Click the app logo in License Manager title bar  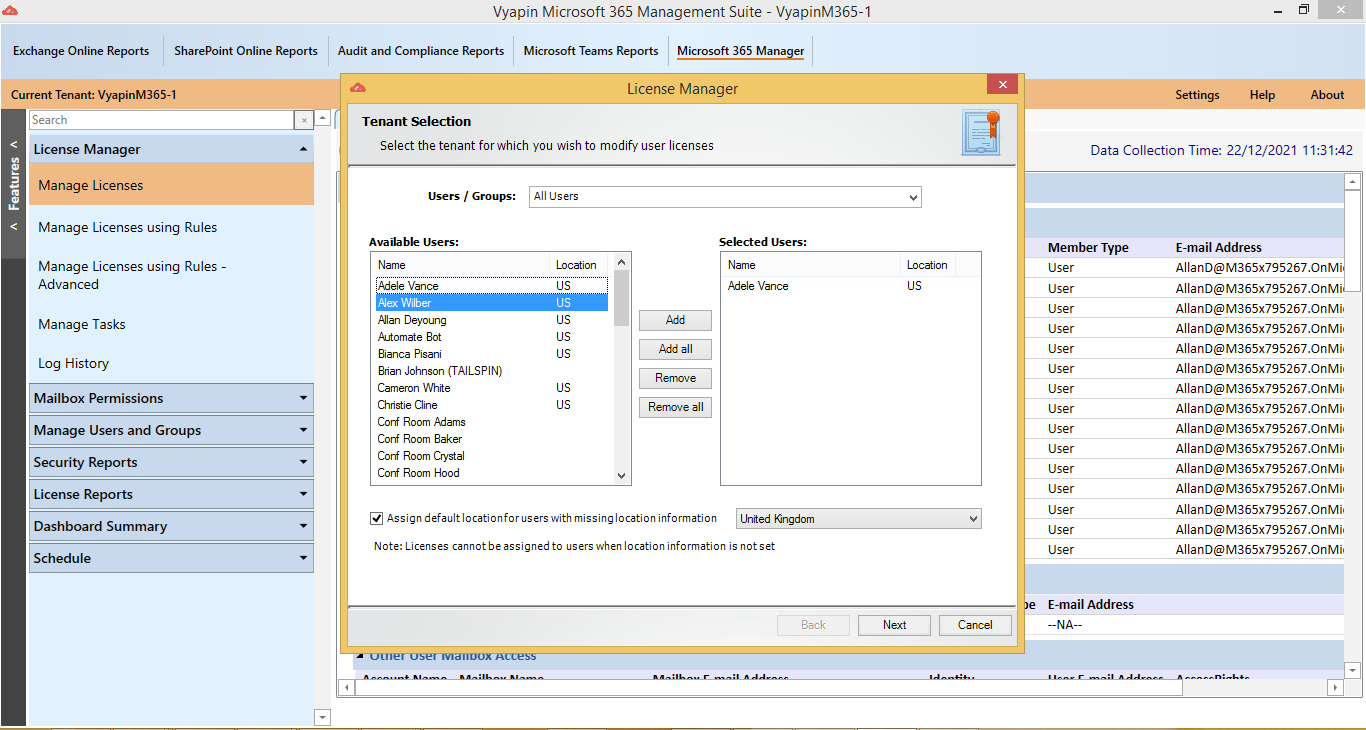coord(359,88)
